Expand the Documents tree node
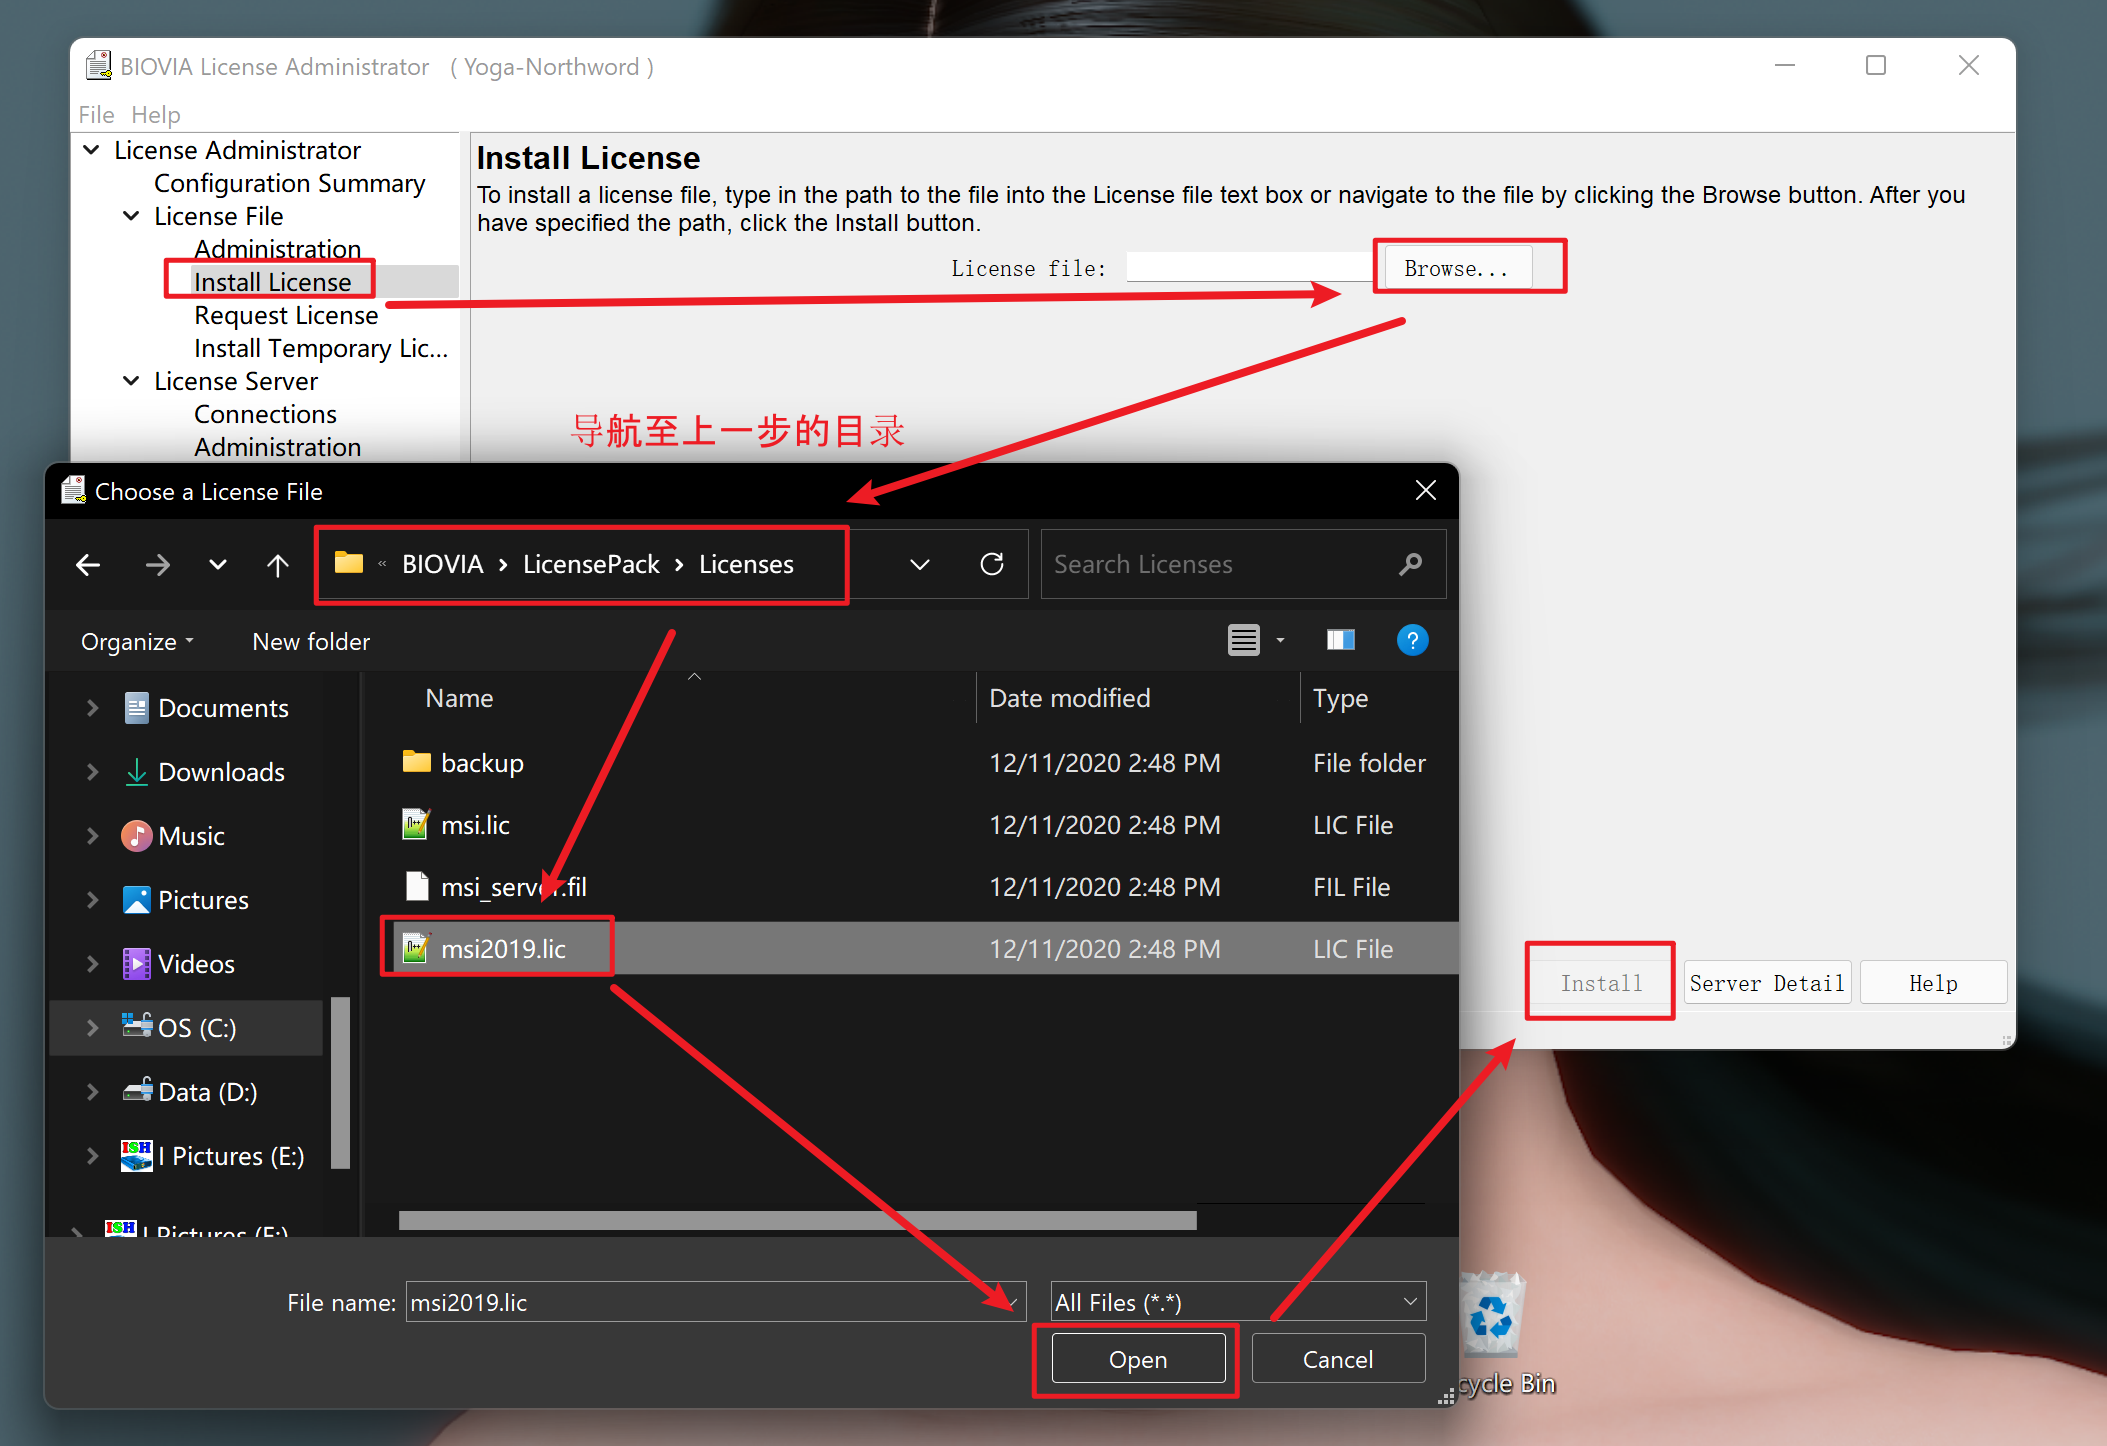2107x1446 pixels. [92, 708]
